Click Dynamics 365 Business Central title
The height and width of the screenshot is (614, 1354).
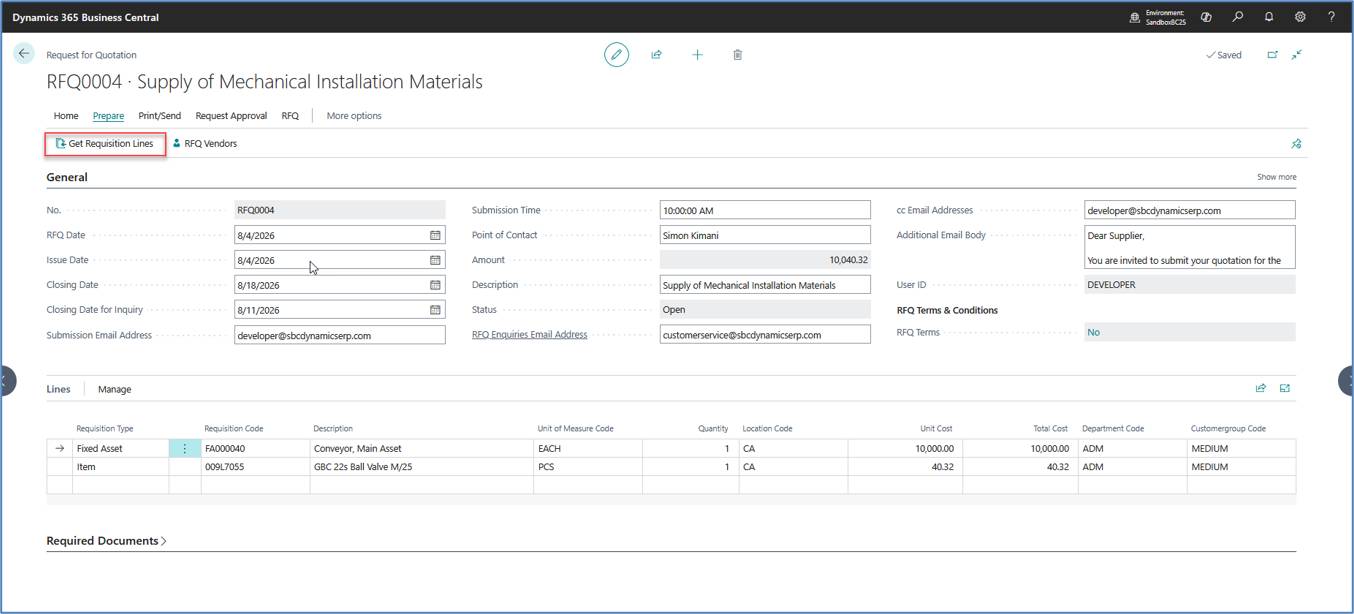point(85,17)
